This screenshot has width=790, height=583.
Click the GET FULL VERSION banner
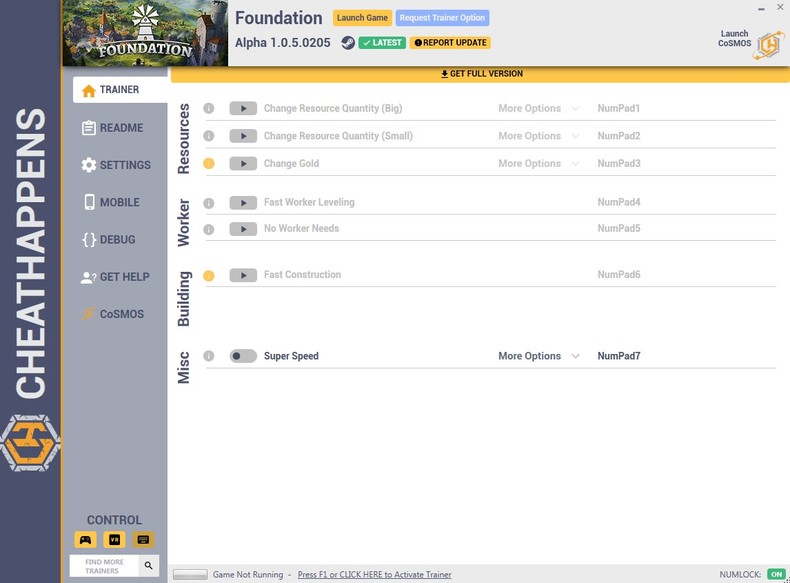pyautogui.click(x=481, y=74)
